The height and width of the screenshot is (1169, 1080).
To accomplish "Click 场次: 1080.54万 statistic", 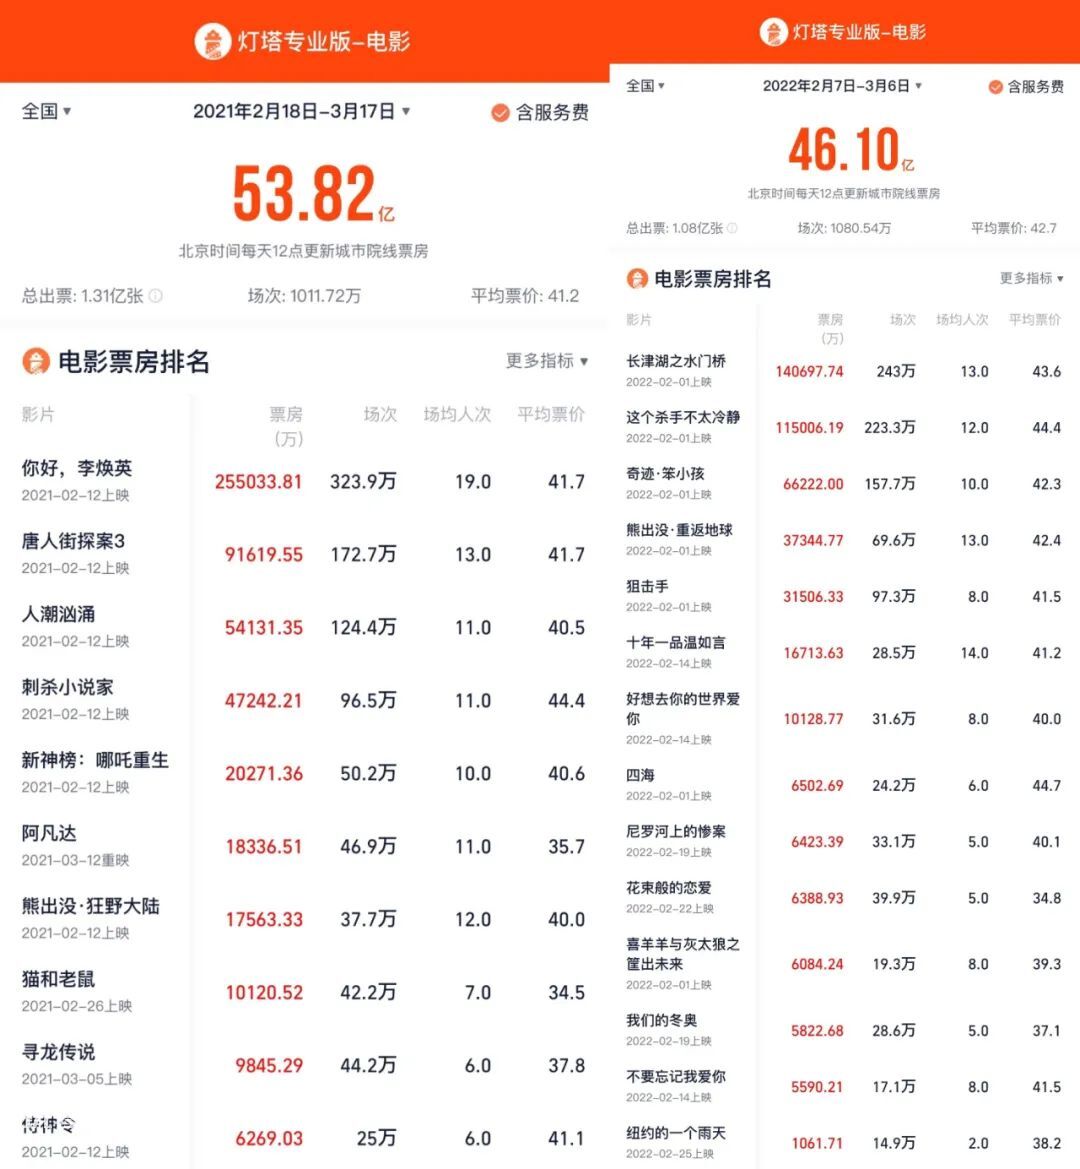I will coord(844,228).
